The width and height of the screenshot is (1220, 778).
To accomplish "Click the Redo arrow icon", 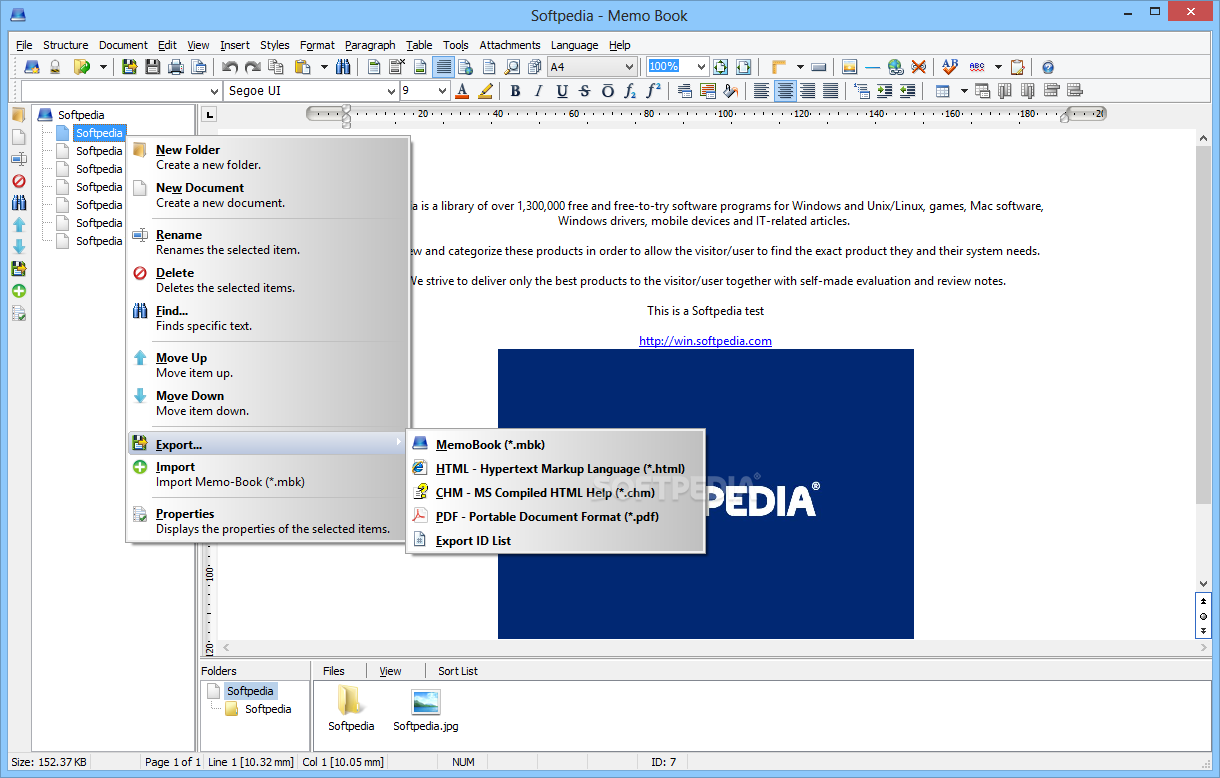I will click(x=253, y=67).
